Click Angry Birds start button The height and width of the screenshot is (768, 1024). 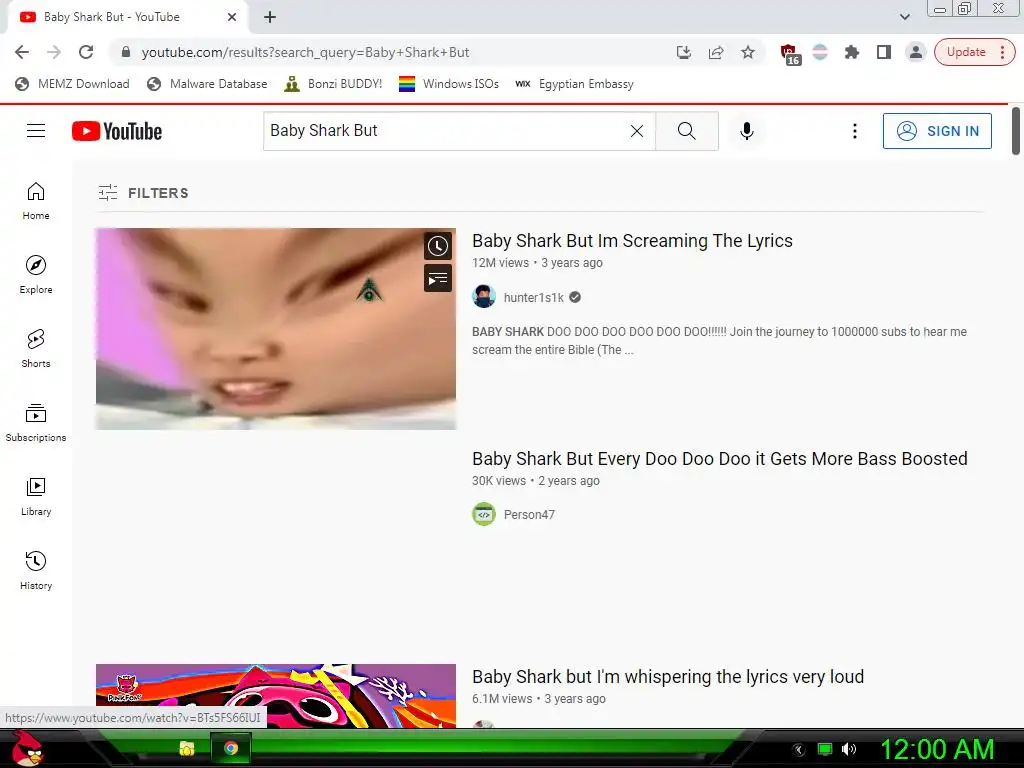coord(27,748)
